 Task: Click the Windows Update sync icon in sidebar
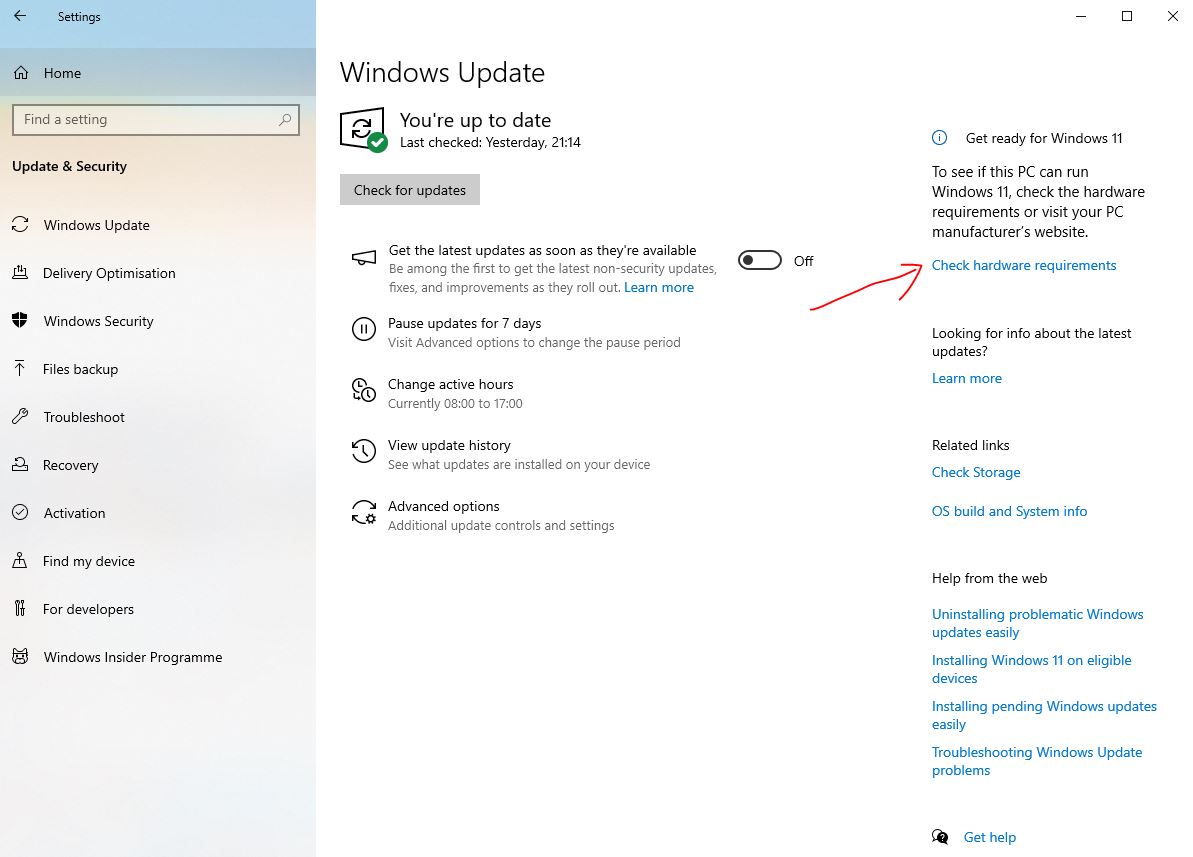click(x=21, y=225)
